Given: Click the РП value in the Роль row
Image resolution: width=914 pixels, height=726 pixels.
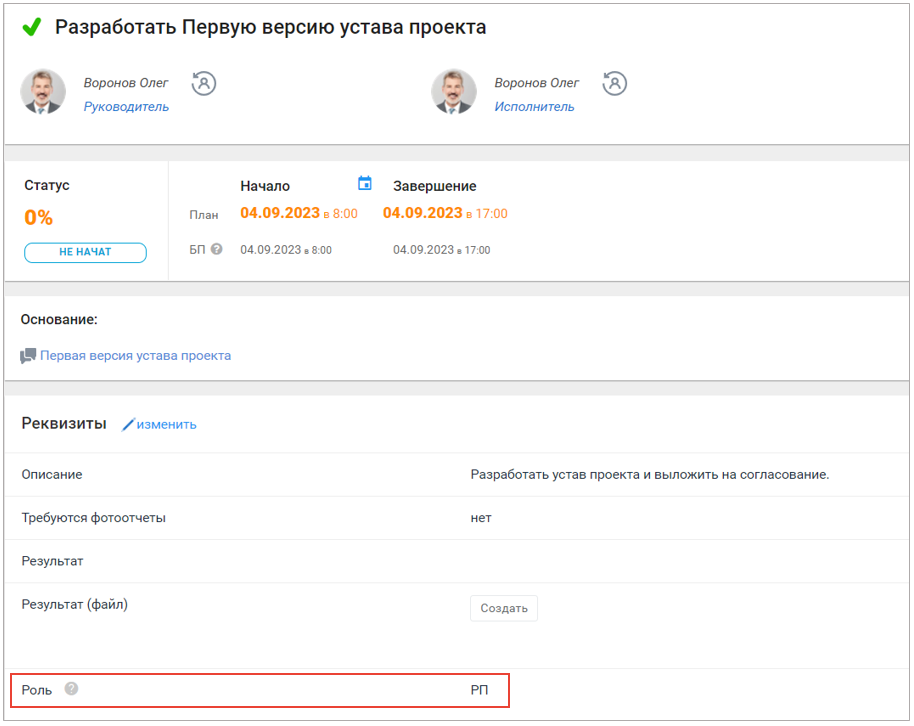Looking at the screenshot, I should coord(479,690).
